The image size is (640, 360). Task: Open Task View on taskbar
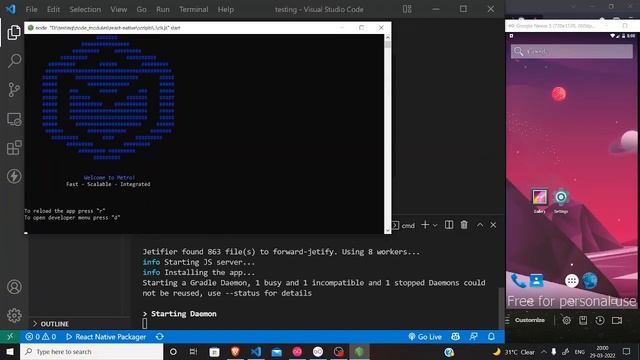(x=193, y=351)
